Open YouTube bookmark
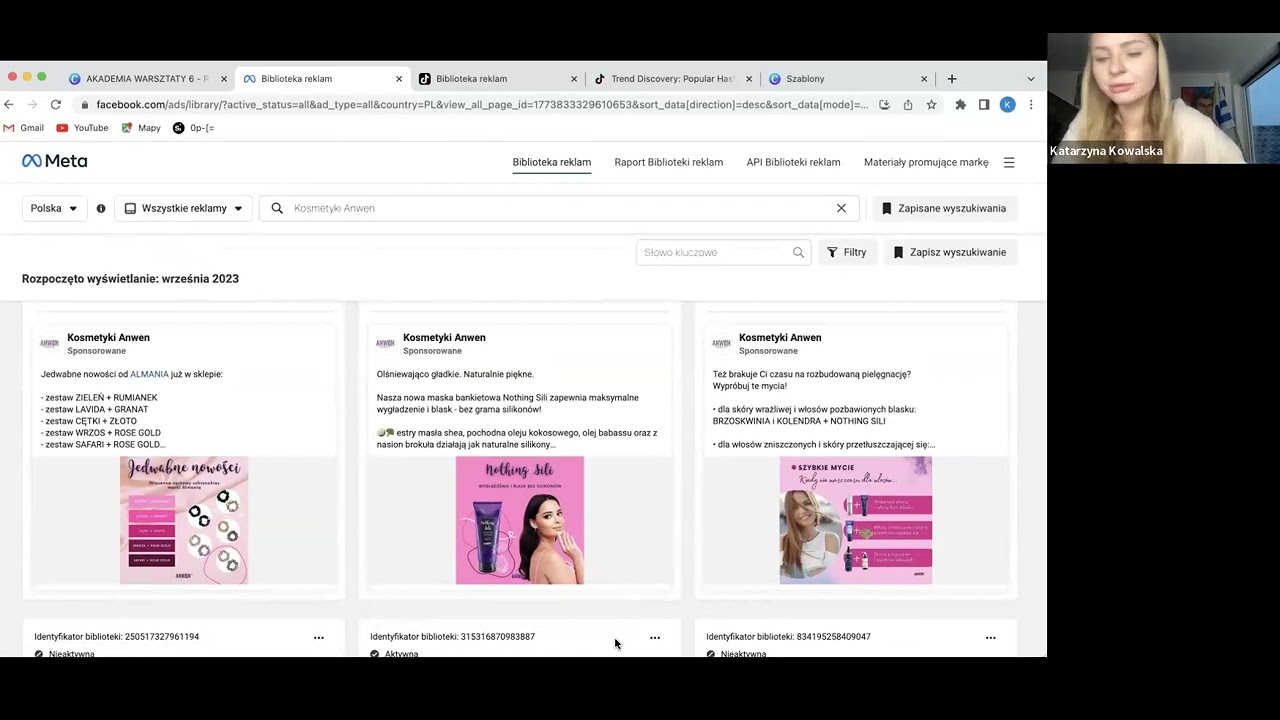This screenshot has height=720, width=1280. click(x=82, y=128)
